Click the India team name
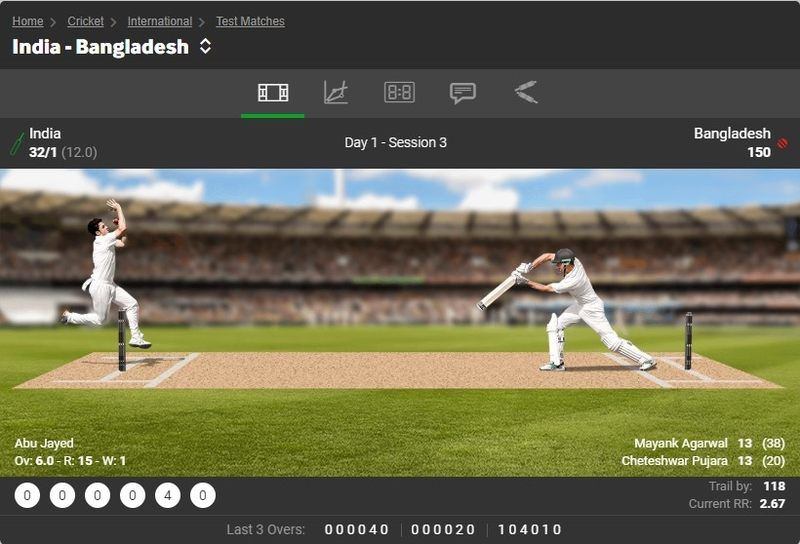The height and width of the screenshot is (544, 800). pyautogui.click(x=45, y=134)
